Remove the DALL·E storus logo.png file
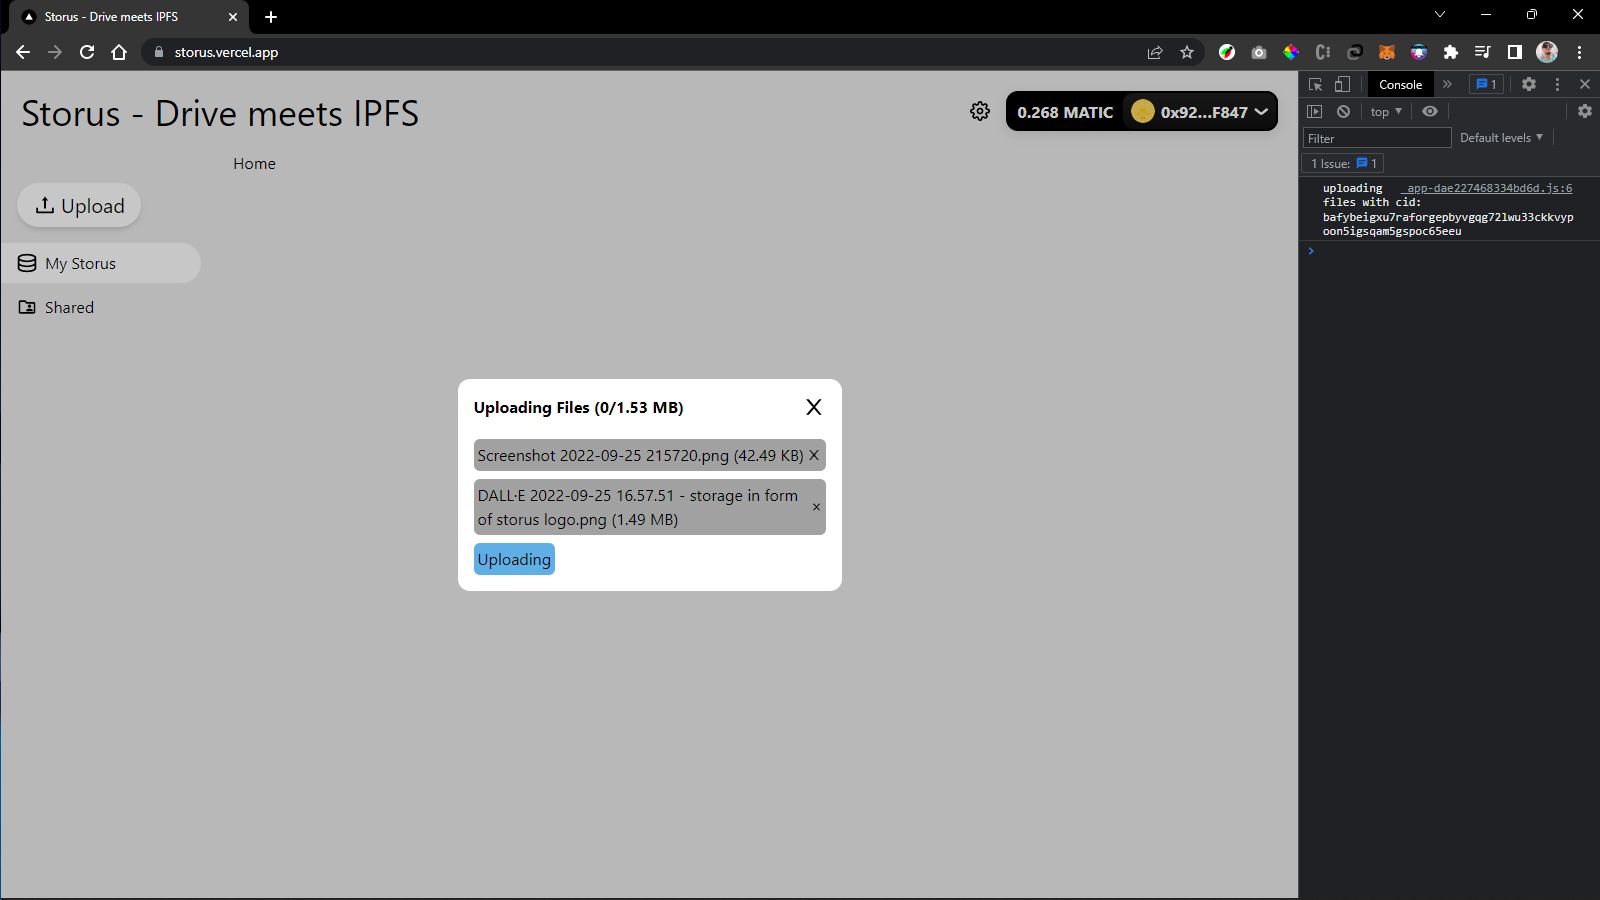Image resolution: width=1600 pixels, height=900 pixels. 816,507
